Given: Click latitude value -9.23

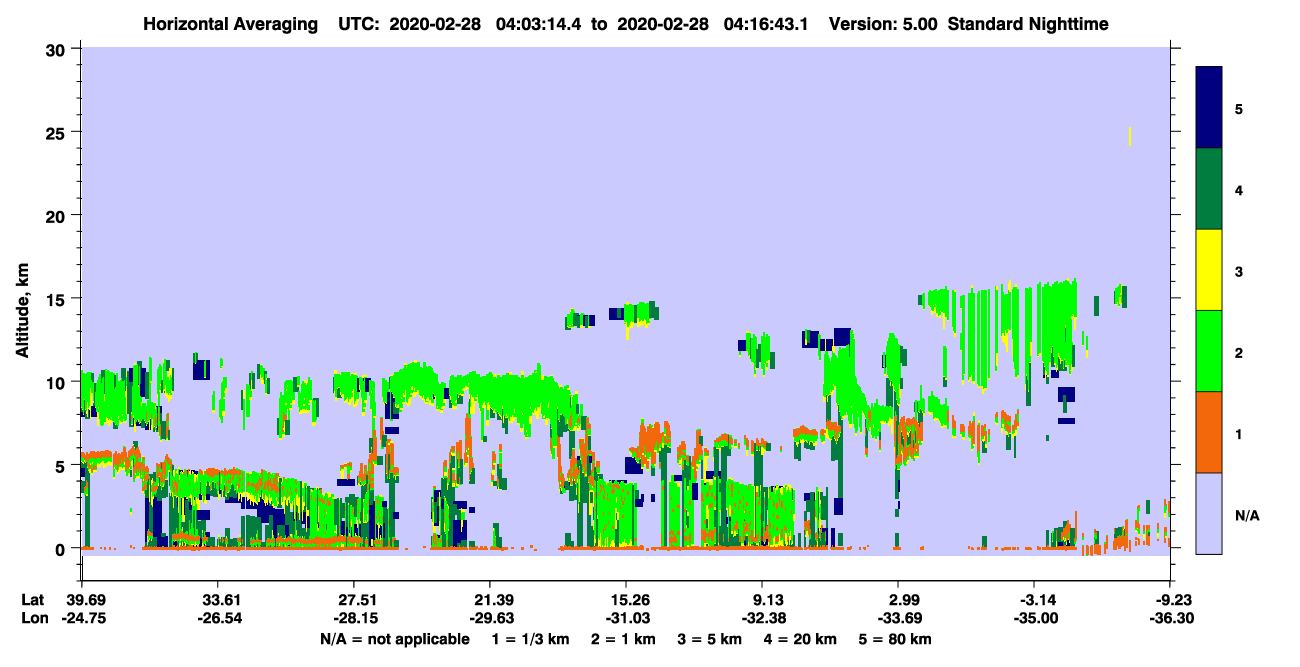Looking at the screenshot, I should [x=1171, y=600].
